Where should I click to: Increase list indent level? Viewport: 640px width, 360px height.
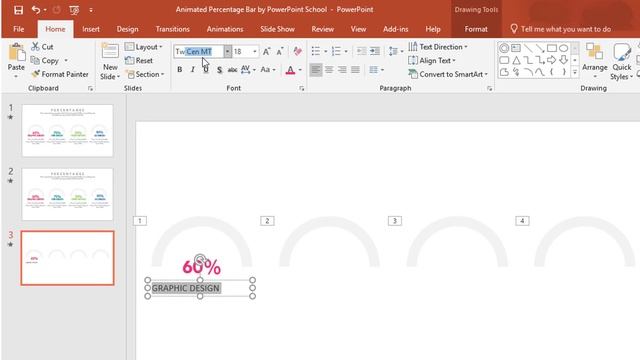click(375, 51)
